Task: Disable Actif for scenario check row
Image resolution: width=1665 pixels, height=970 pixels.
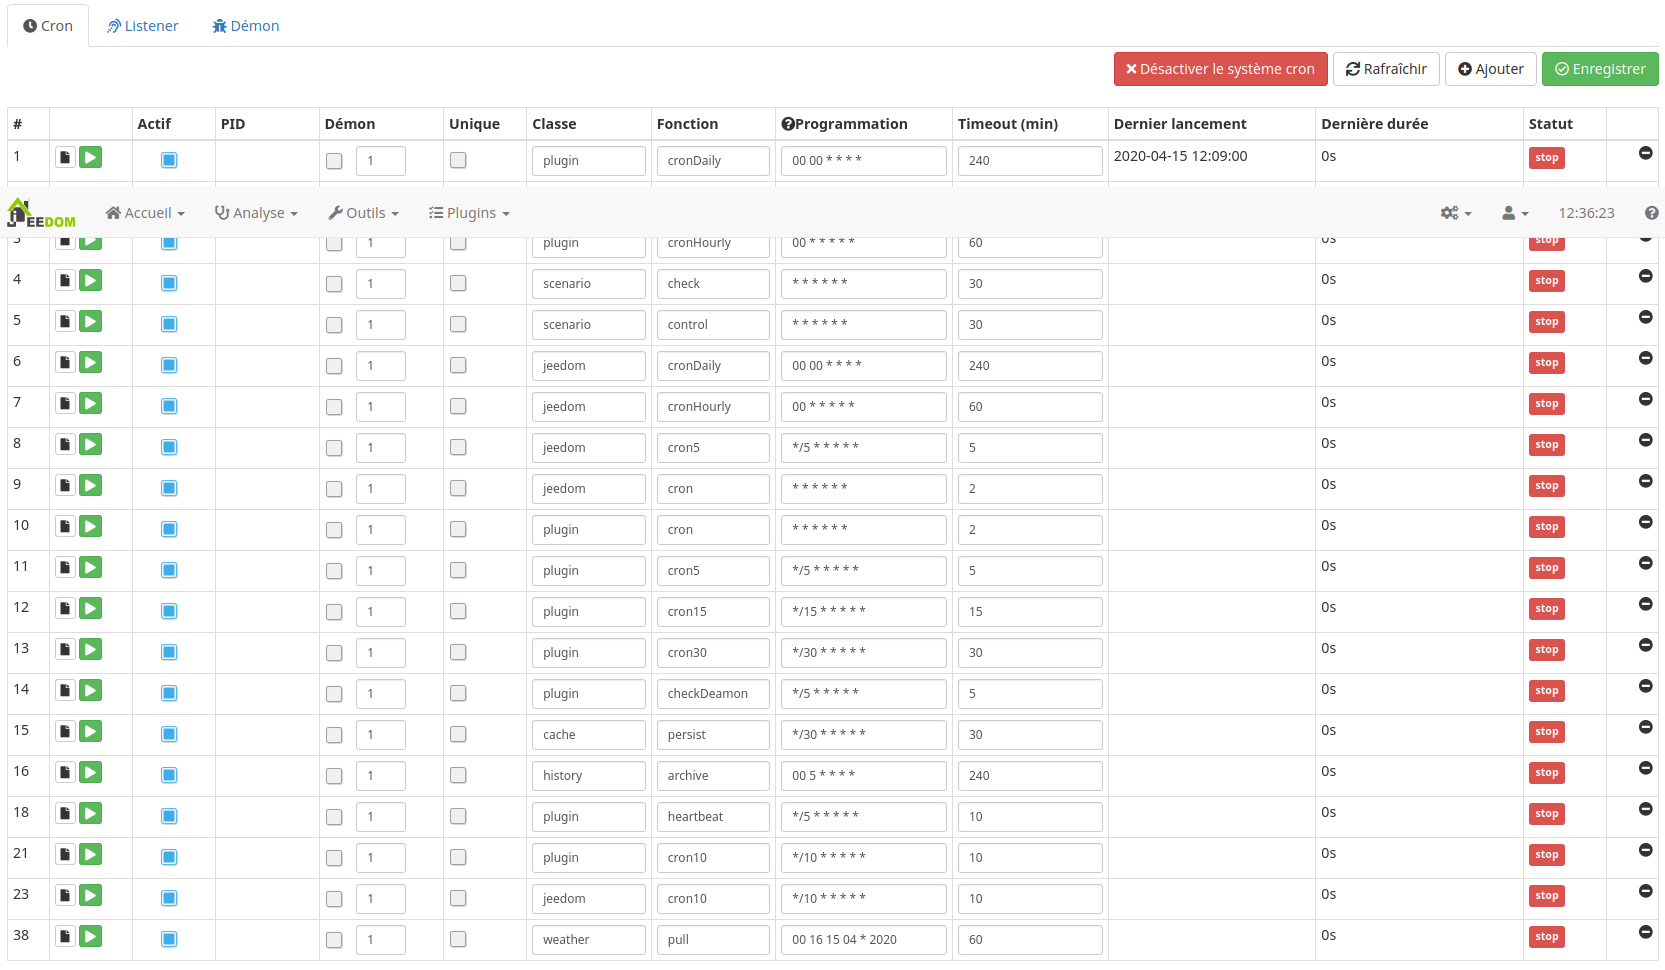Action: point(169,283)
